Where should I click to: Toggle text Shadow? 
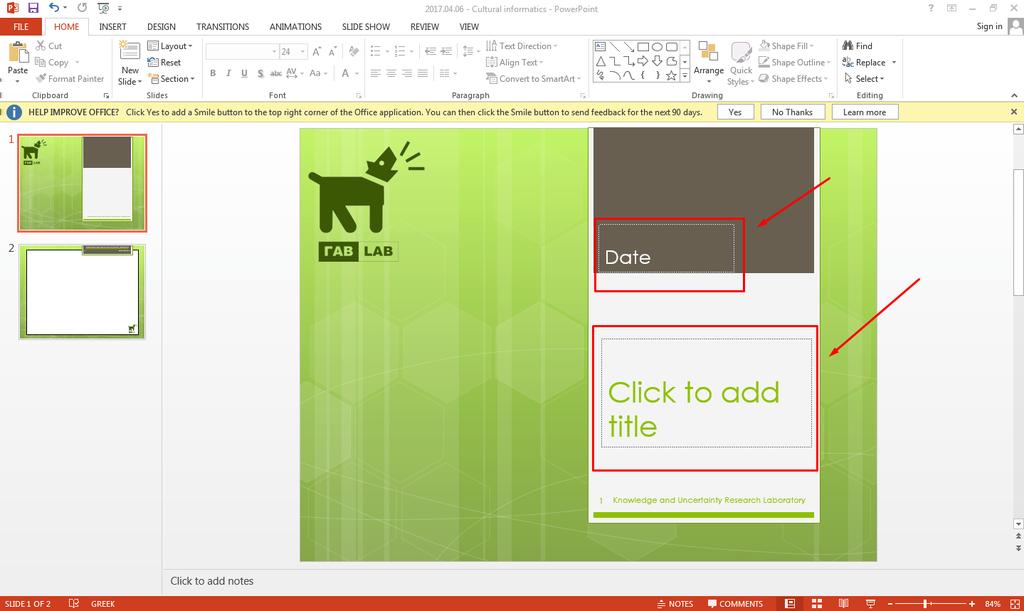click(260, 73)
